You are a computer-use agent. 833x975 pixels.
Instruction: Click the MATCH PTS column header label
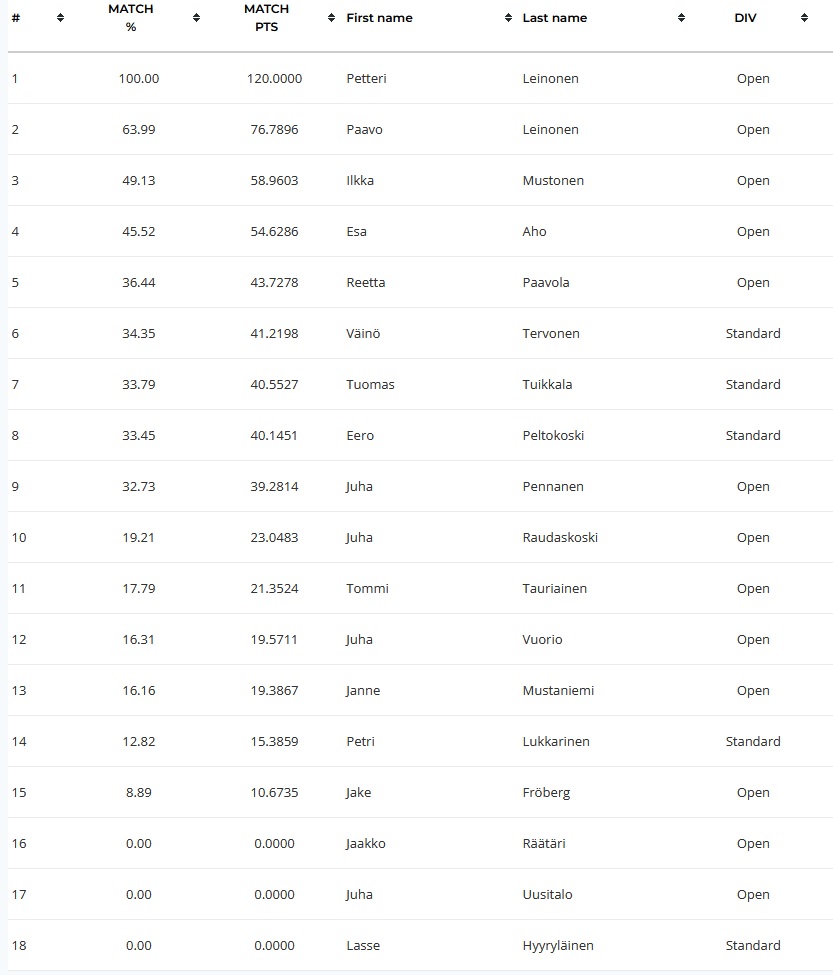pos(266,18)
